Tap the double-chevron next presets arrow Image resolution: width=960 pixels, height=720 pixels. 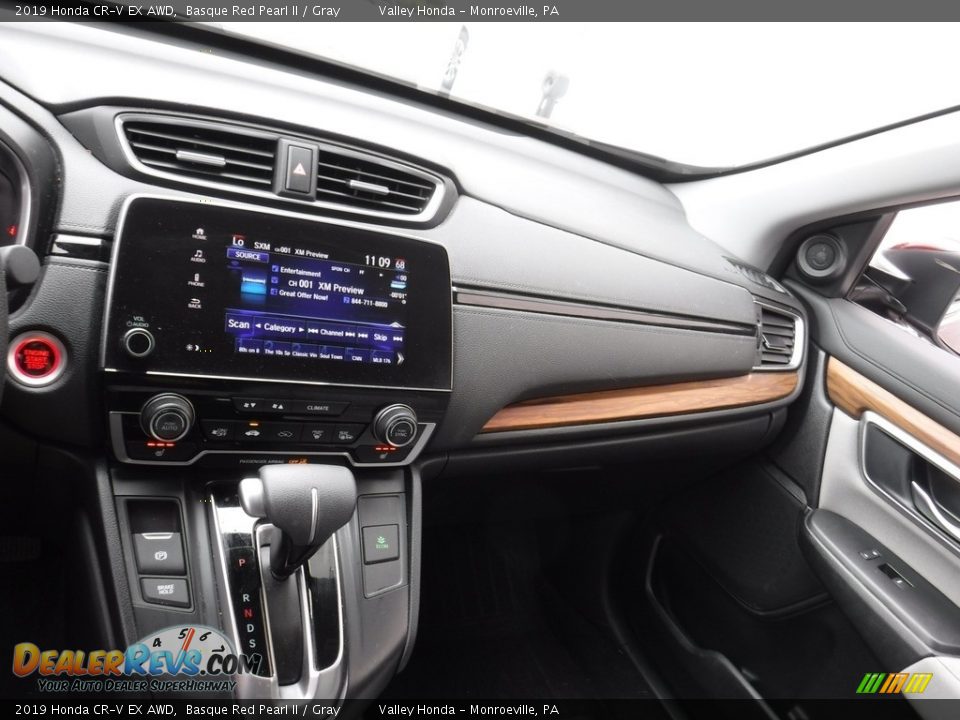pos(400,359)
